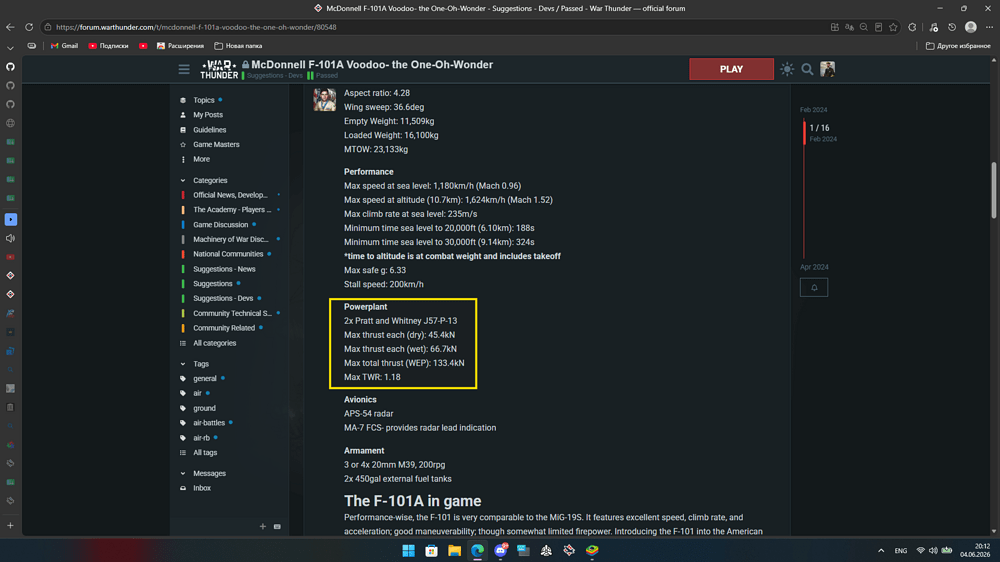Click the page's vertical scrollbar thumb
The width and height of the screenshot is (1000, 562).
pyautogui.click(x=994, y=191)
